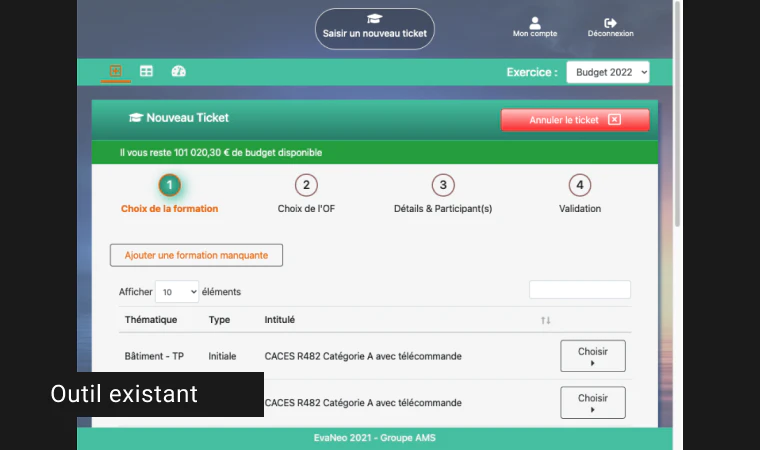Viewport: 760px width, 450px height.
Task: Sort by 'Thématique' column header
Action: (151, 320)
